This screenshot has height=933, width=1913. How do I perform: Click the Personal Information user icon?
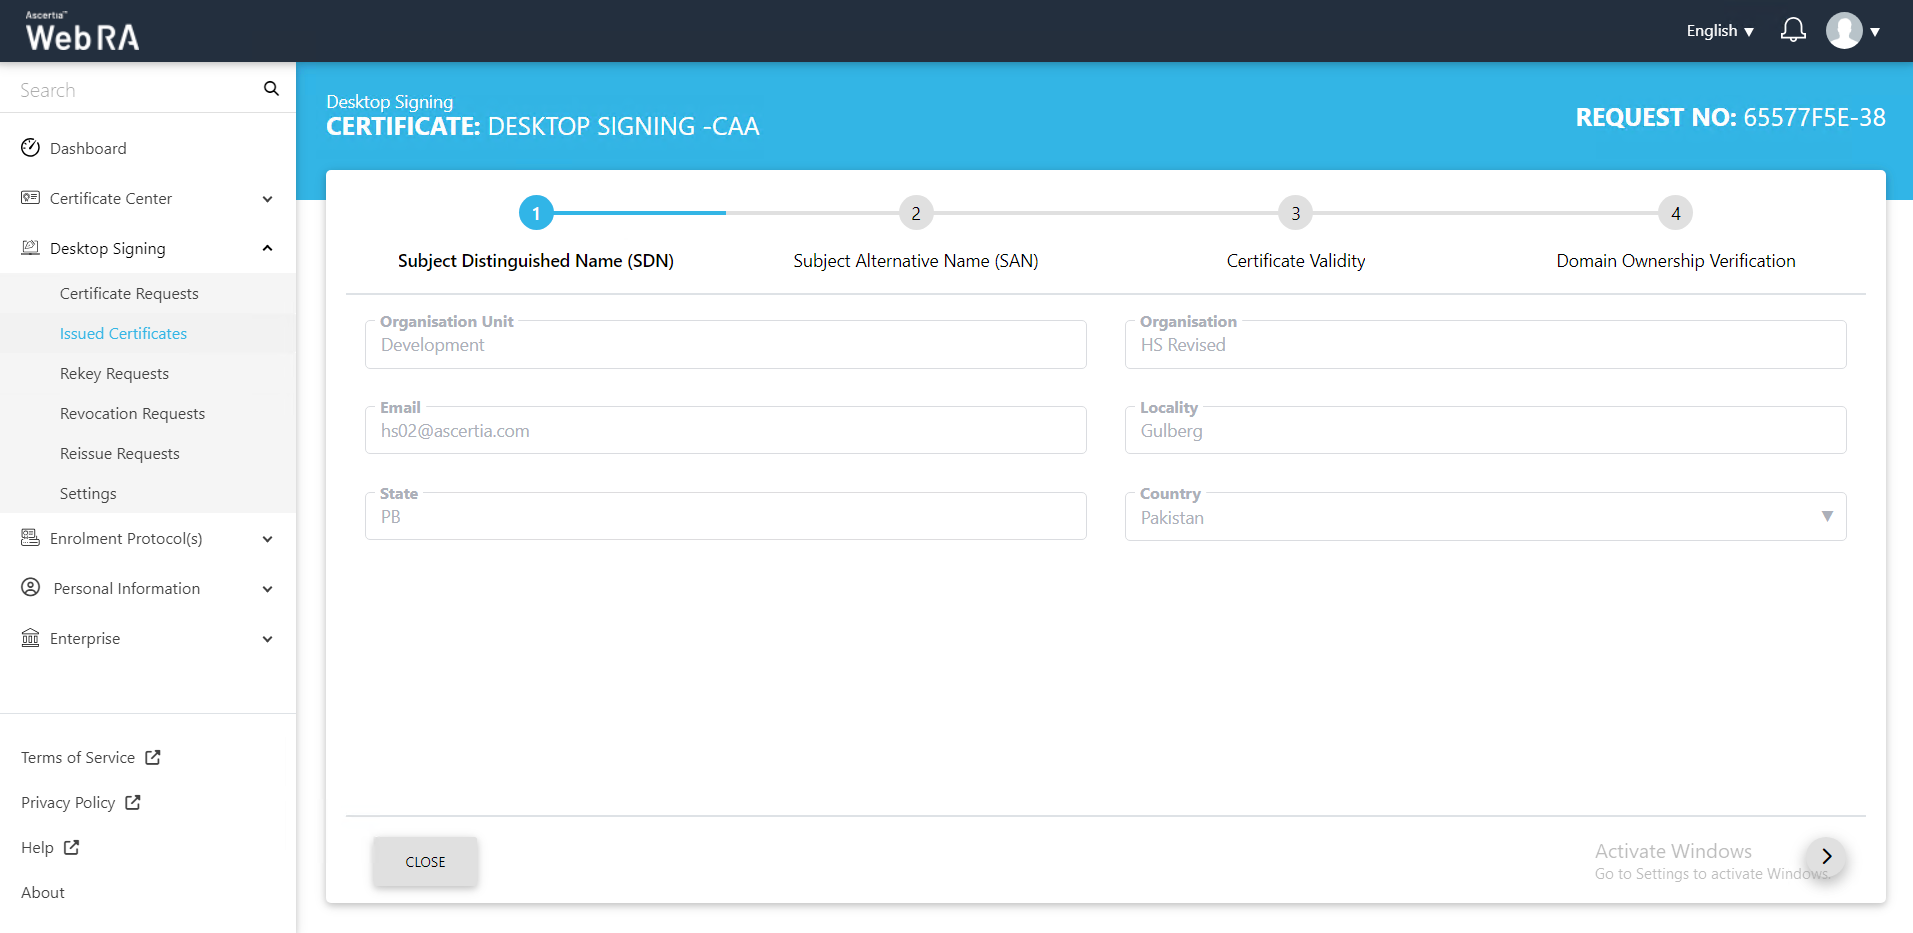31,588
